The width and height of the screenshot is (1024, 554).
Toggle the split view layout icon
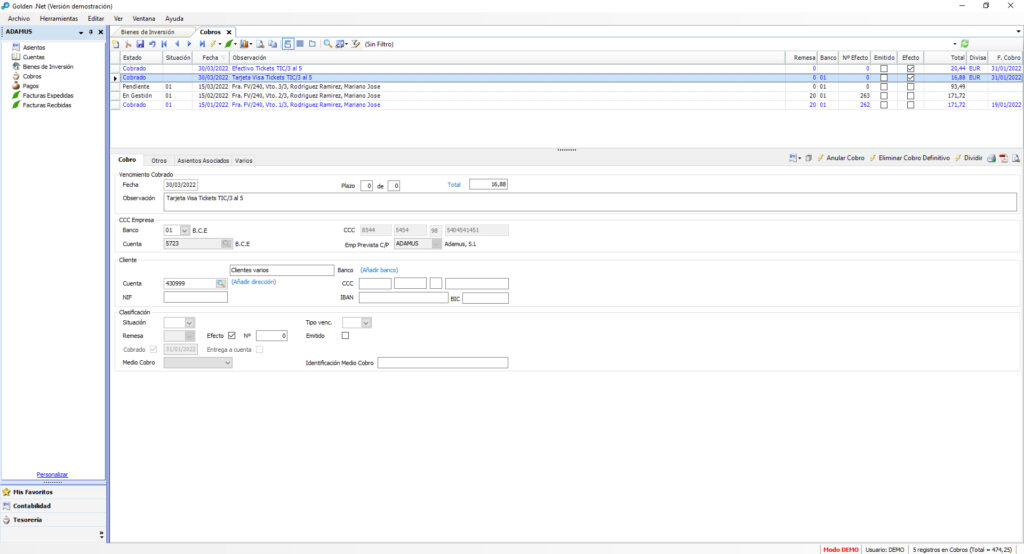pos(287,44)
